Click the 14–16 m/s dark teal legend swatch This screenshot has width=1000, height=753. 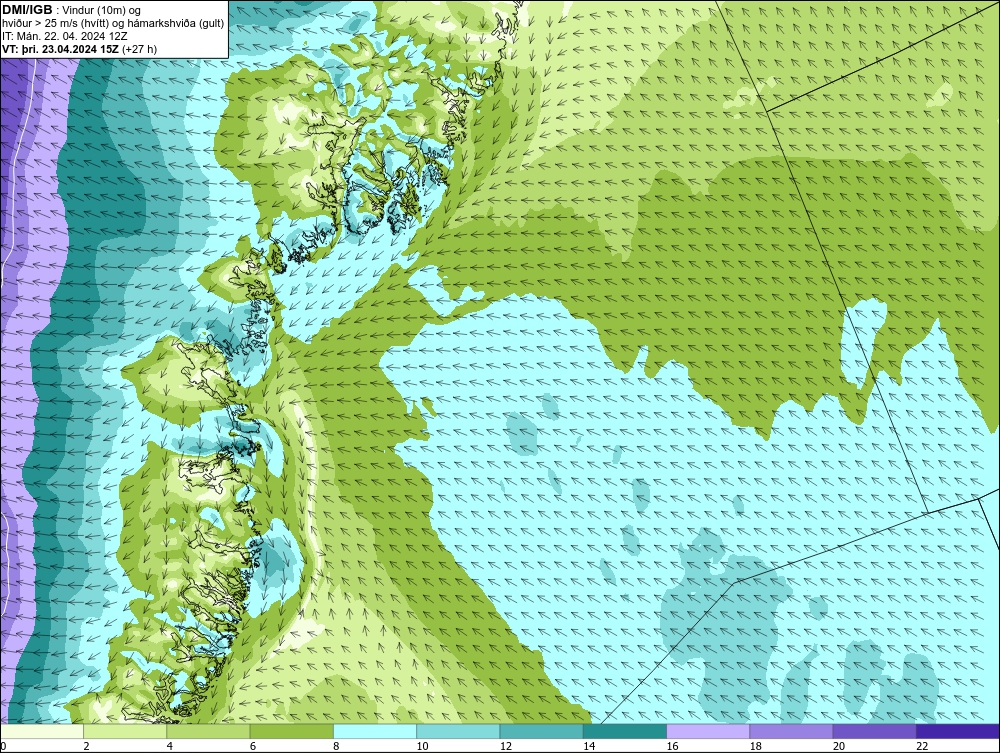pos(624,732)
